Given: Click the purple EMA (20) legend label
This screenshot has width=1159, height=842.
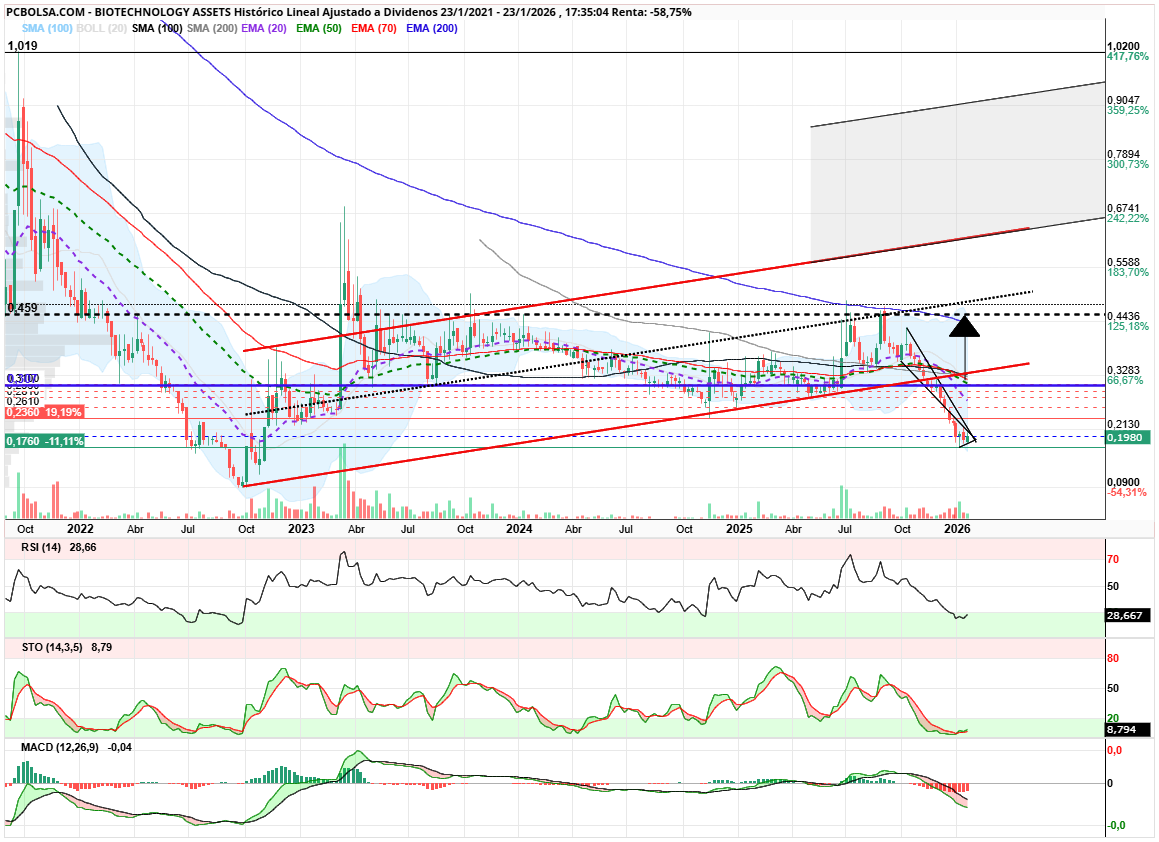Looking at the screenshot, I should coord(264,28).
